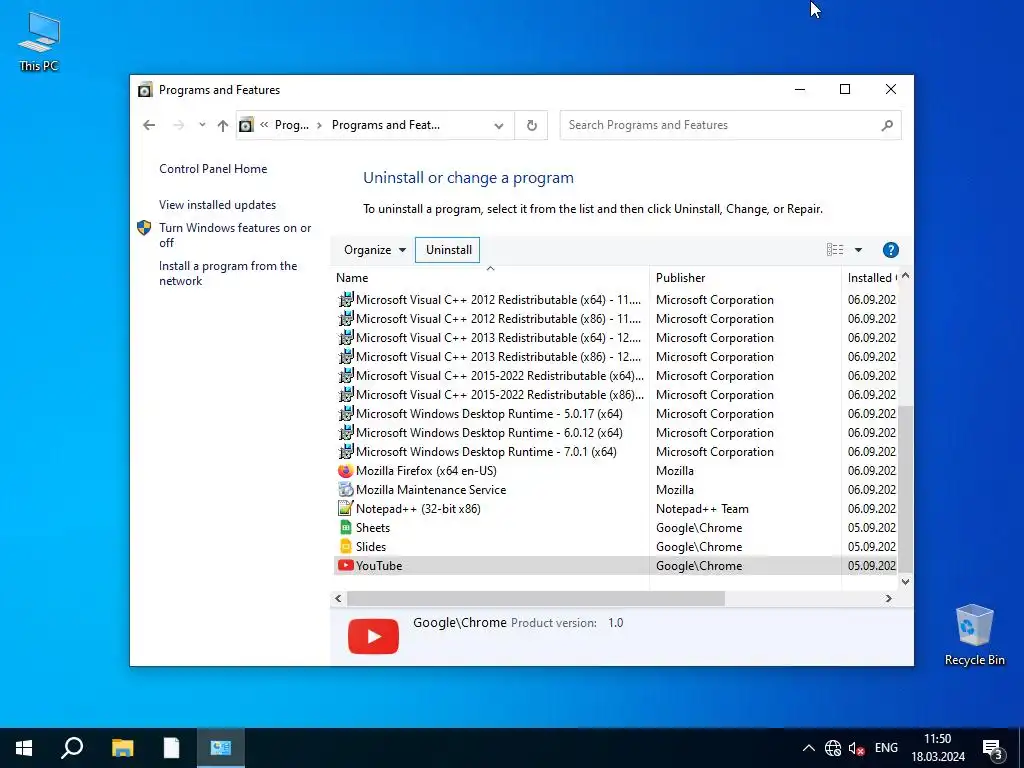Click scroll down arrow of list
This screenshot has height=768, width=1024.
[905, 582]
